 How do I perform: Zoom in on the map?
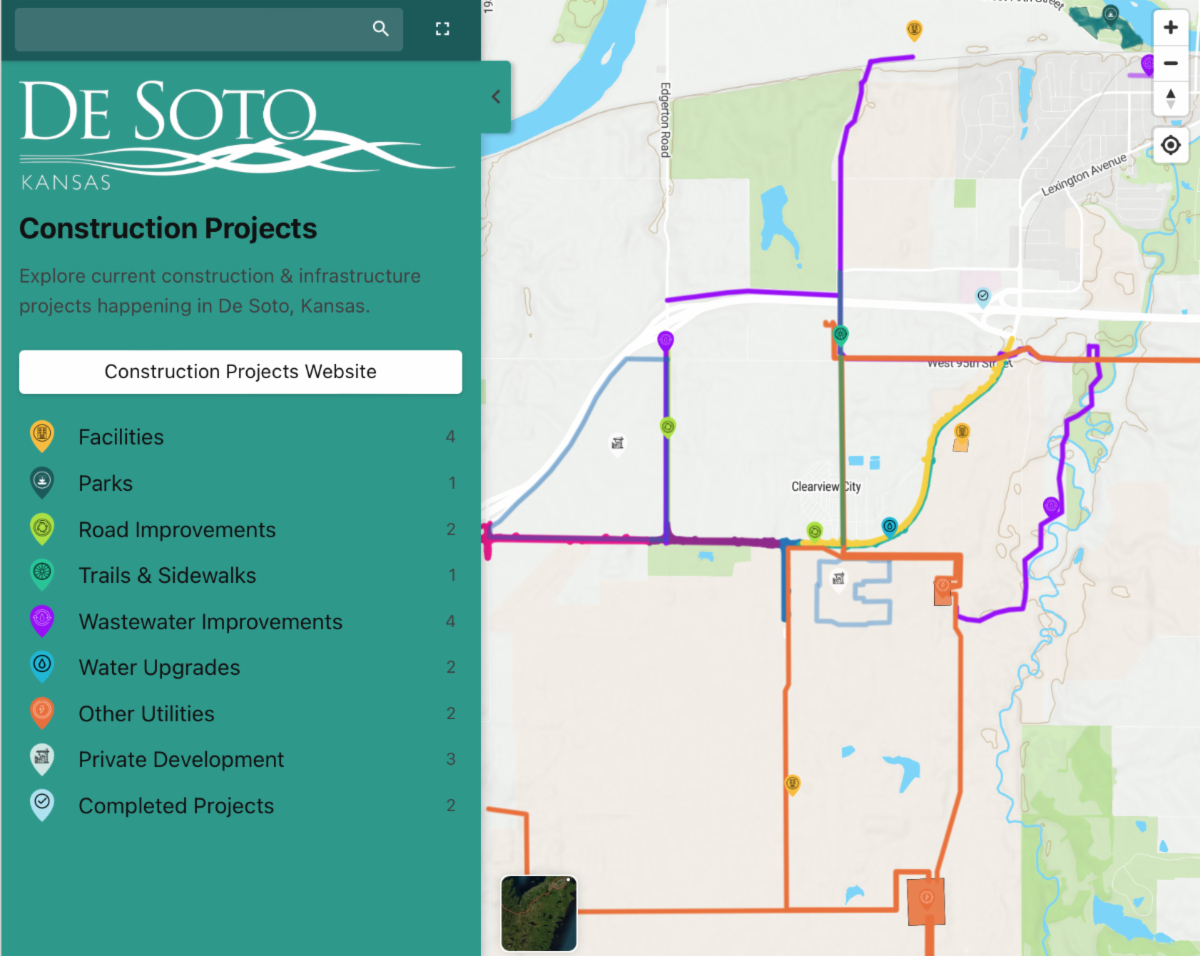(1170, 28)
